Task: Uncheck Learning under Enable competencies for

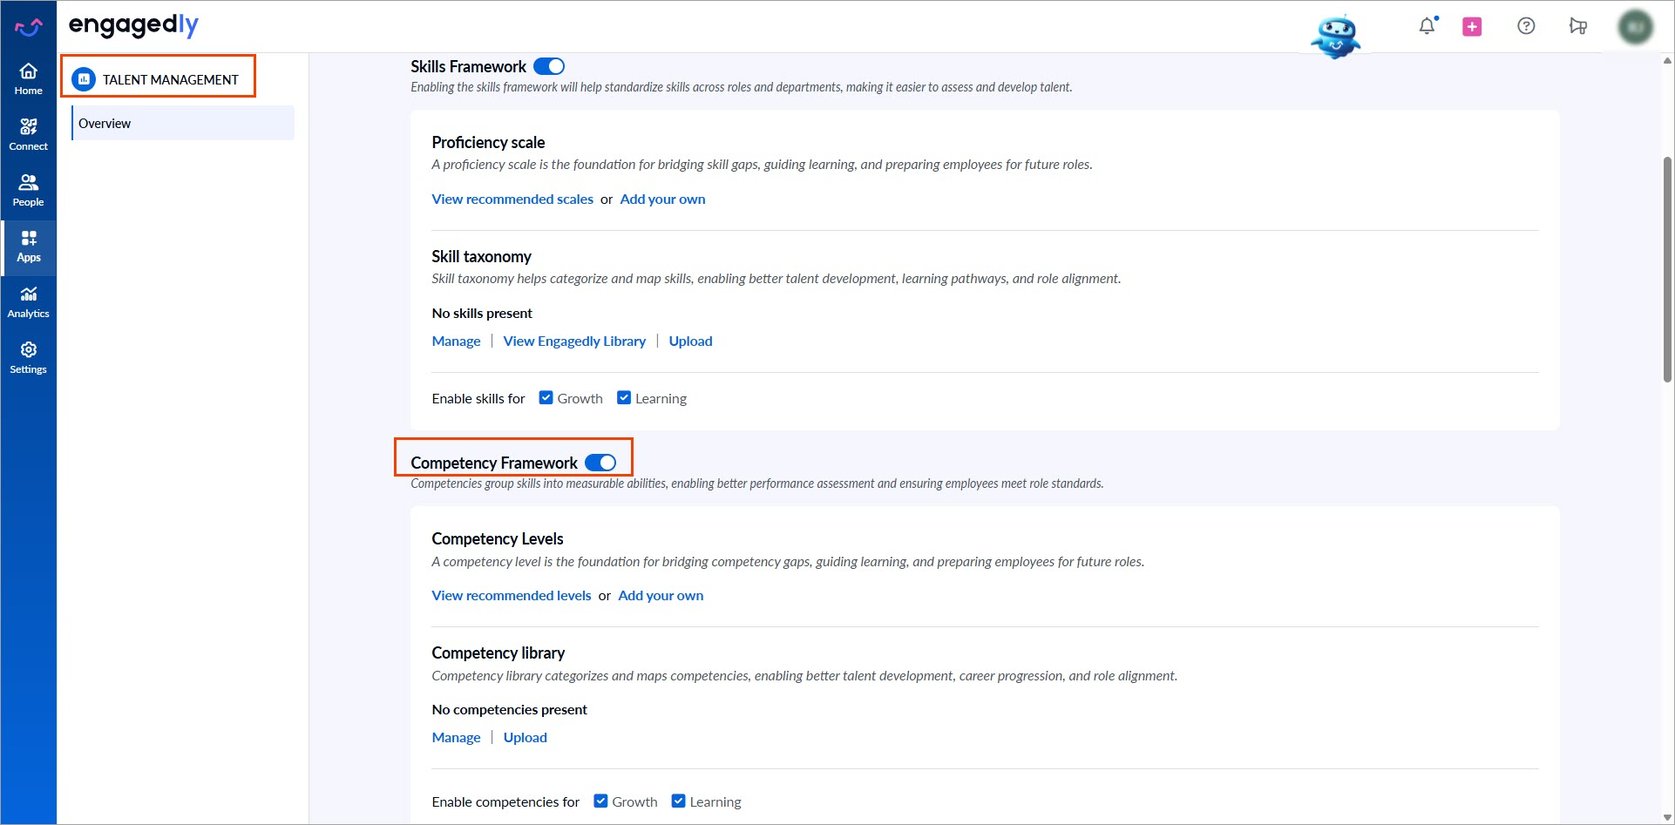Action: coord(678,801)
